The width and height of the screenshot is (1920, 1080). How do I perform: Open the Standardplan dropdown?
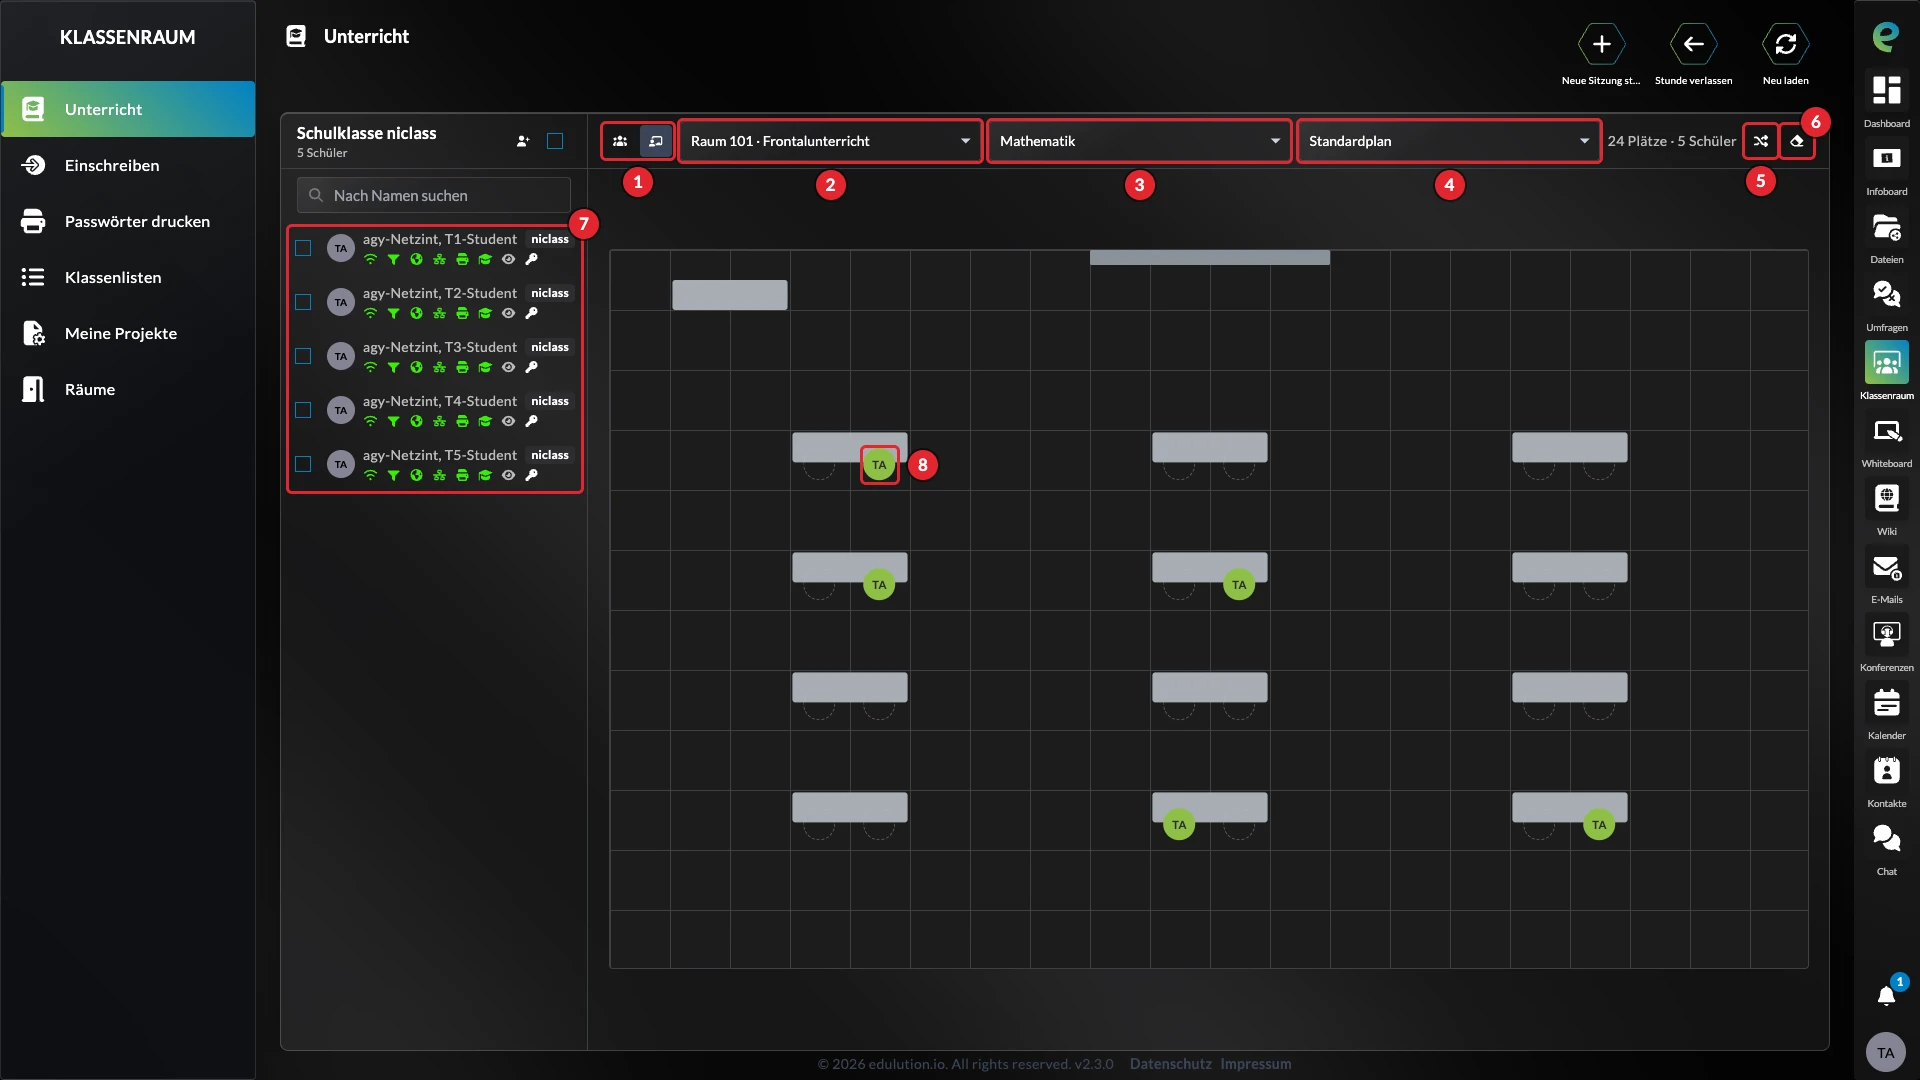coord(1448,141)
